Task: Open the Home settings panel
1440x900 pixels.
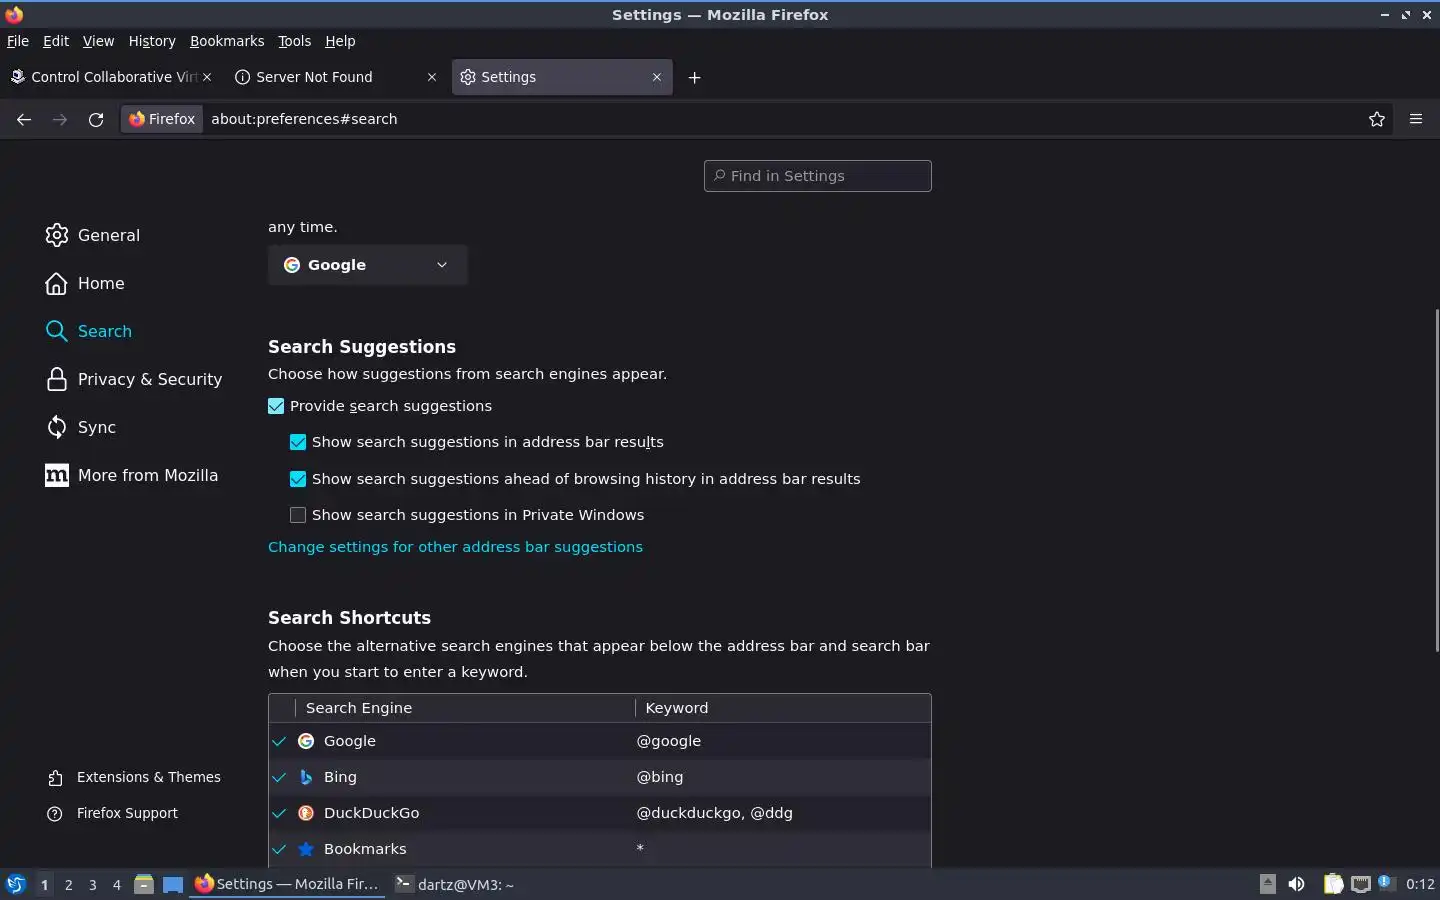Action: 84,283
